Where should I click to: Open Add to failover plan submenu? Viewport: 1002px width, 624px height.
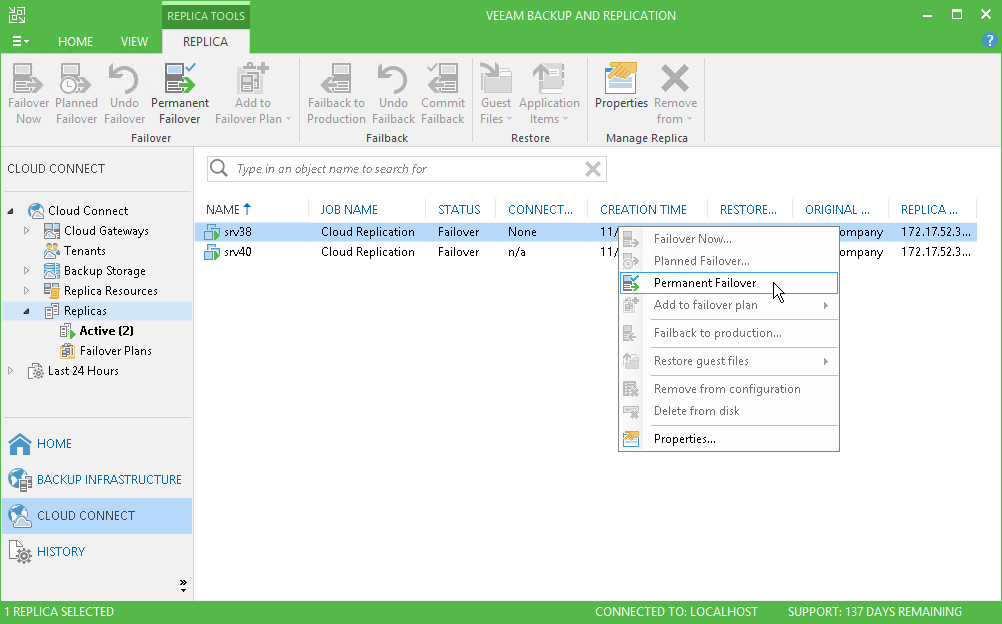728,305
